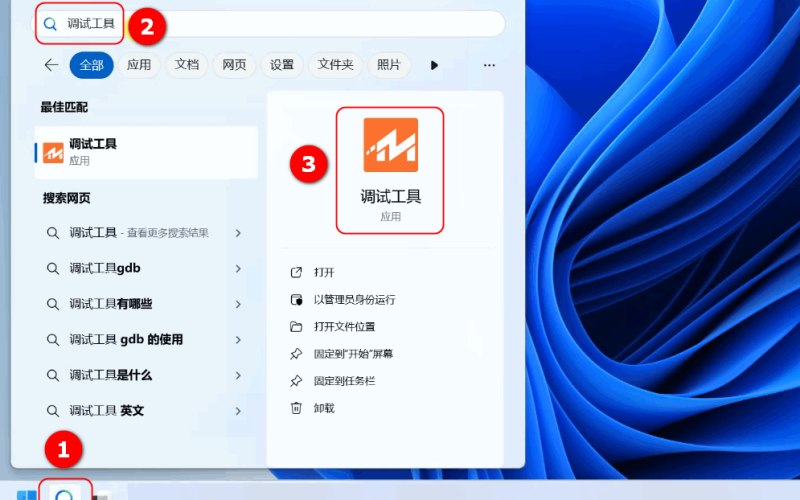Click the magnifier icon in search box
The height and width of the screenshot is (500, 800).
pyautogui.click(x=50, y=24)
